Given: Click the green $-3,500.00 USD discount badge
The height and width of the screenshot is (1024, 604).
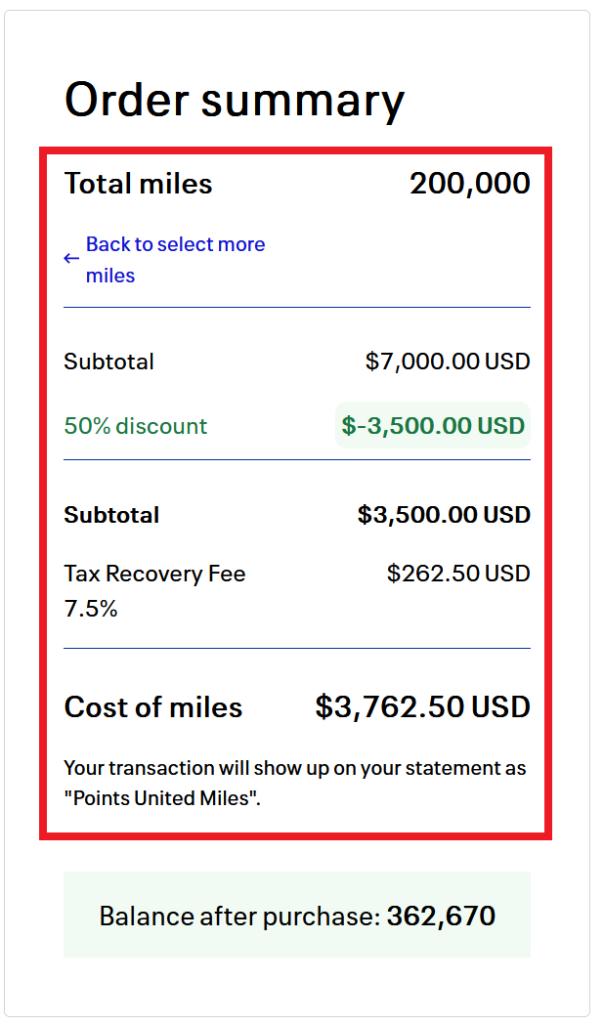Looking at the screenshot, I should click(432, 426).
